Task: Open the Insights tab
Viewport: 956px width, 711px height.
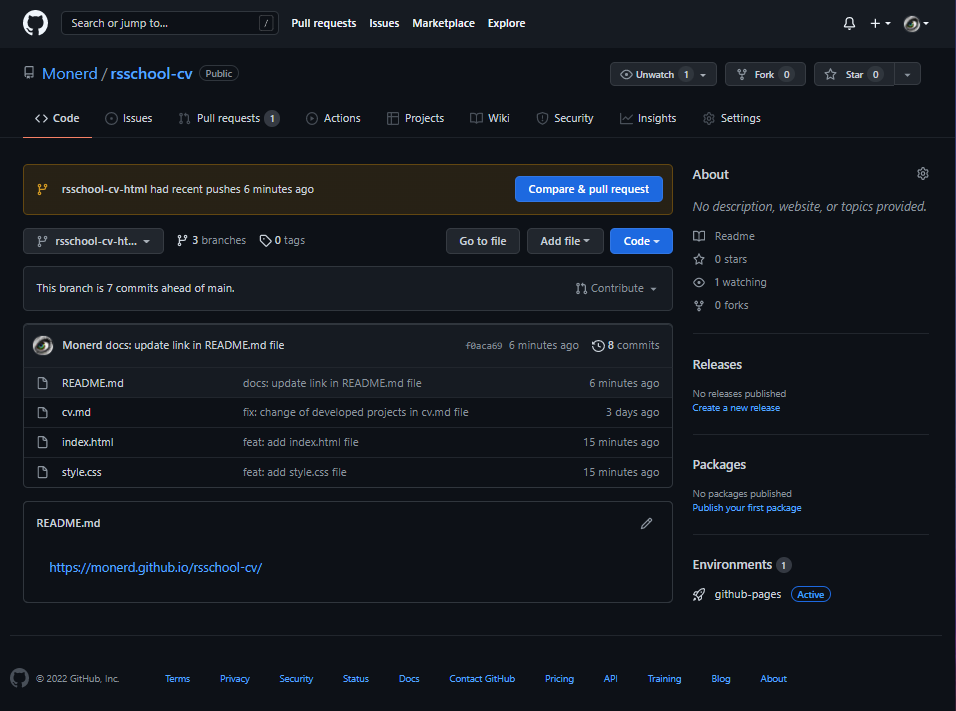Action: [647, 118]
